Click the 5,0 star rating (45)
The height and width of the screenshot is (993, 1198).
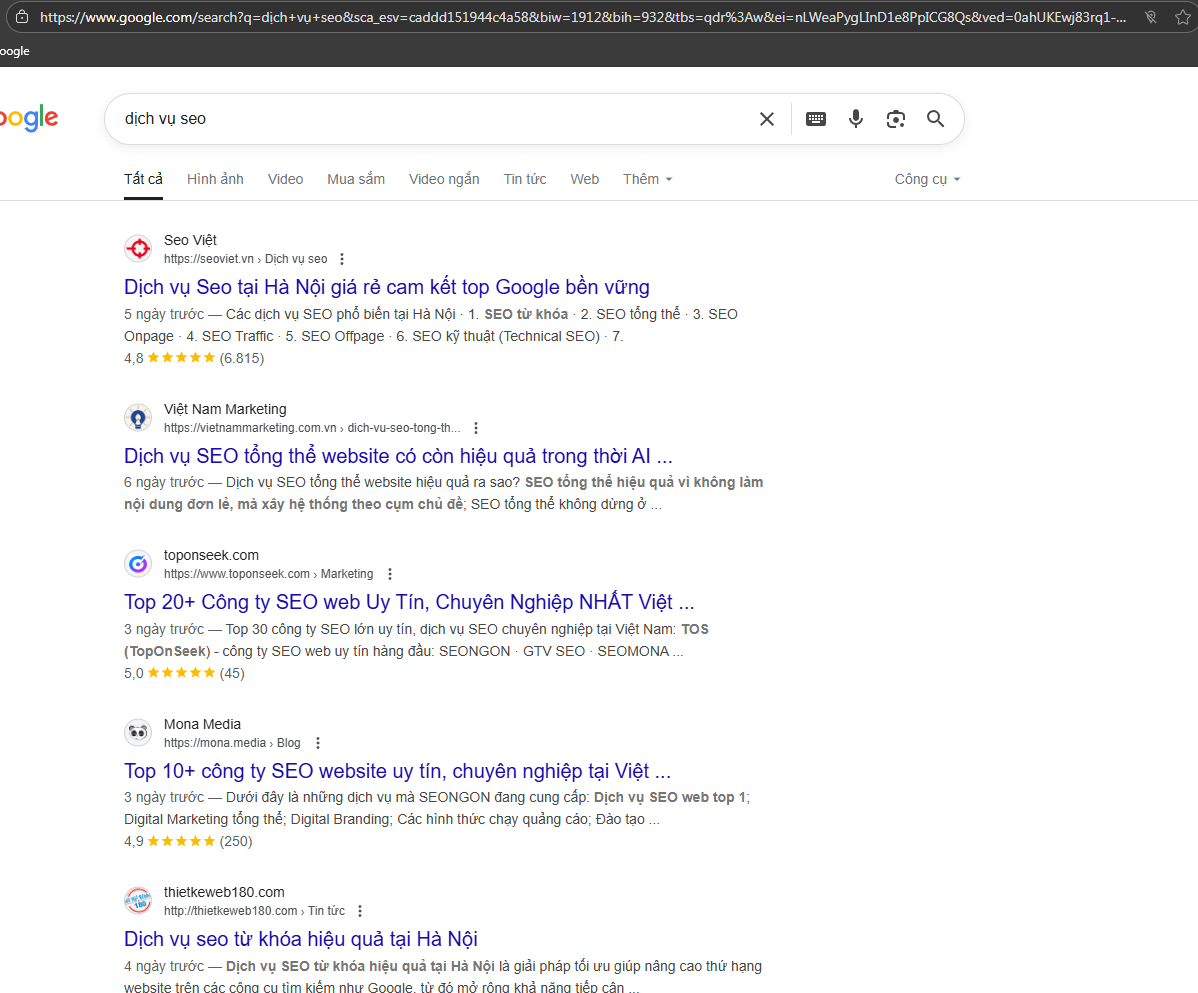pyautogui.click(x=184, y=673)
